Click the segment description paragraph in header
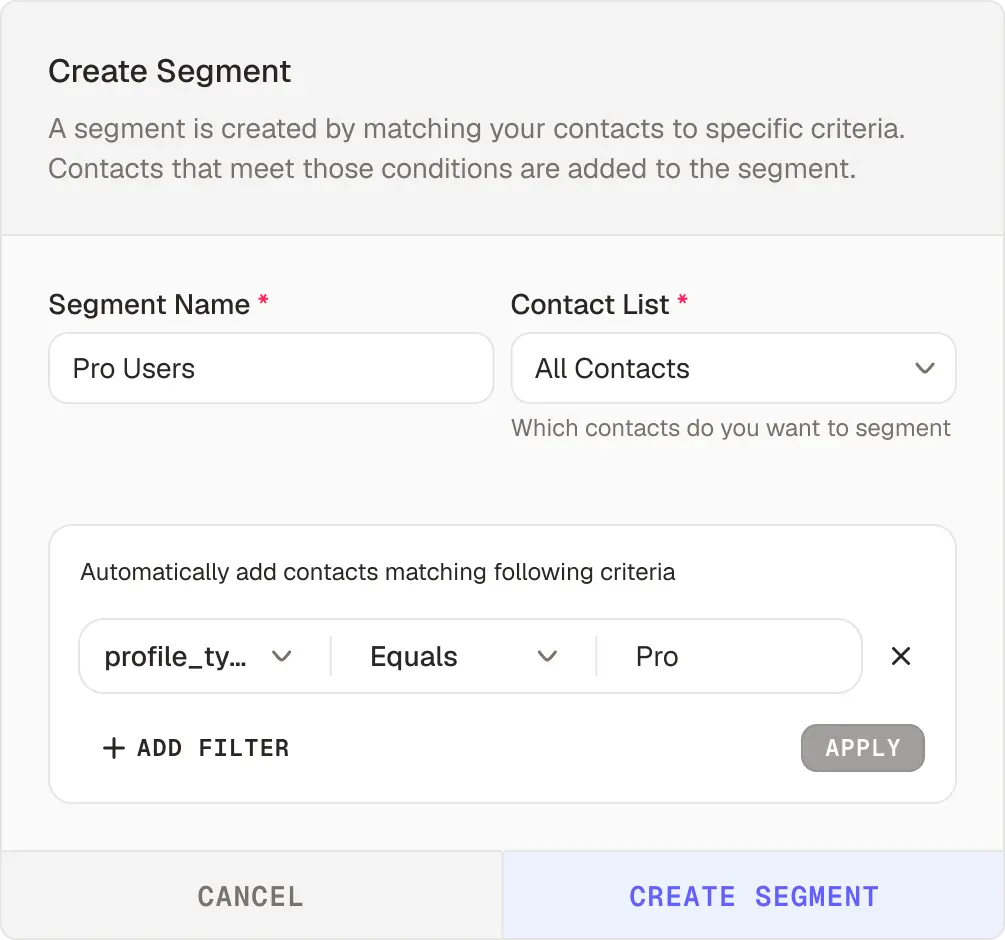The height and width of the screenshot is (940, 1005). click(477, 149)
